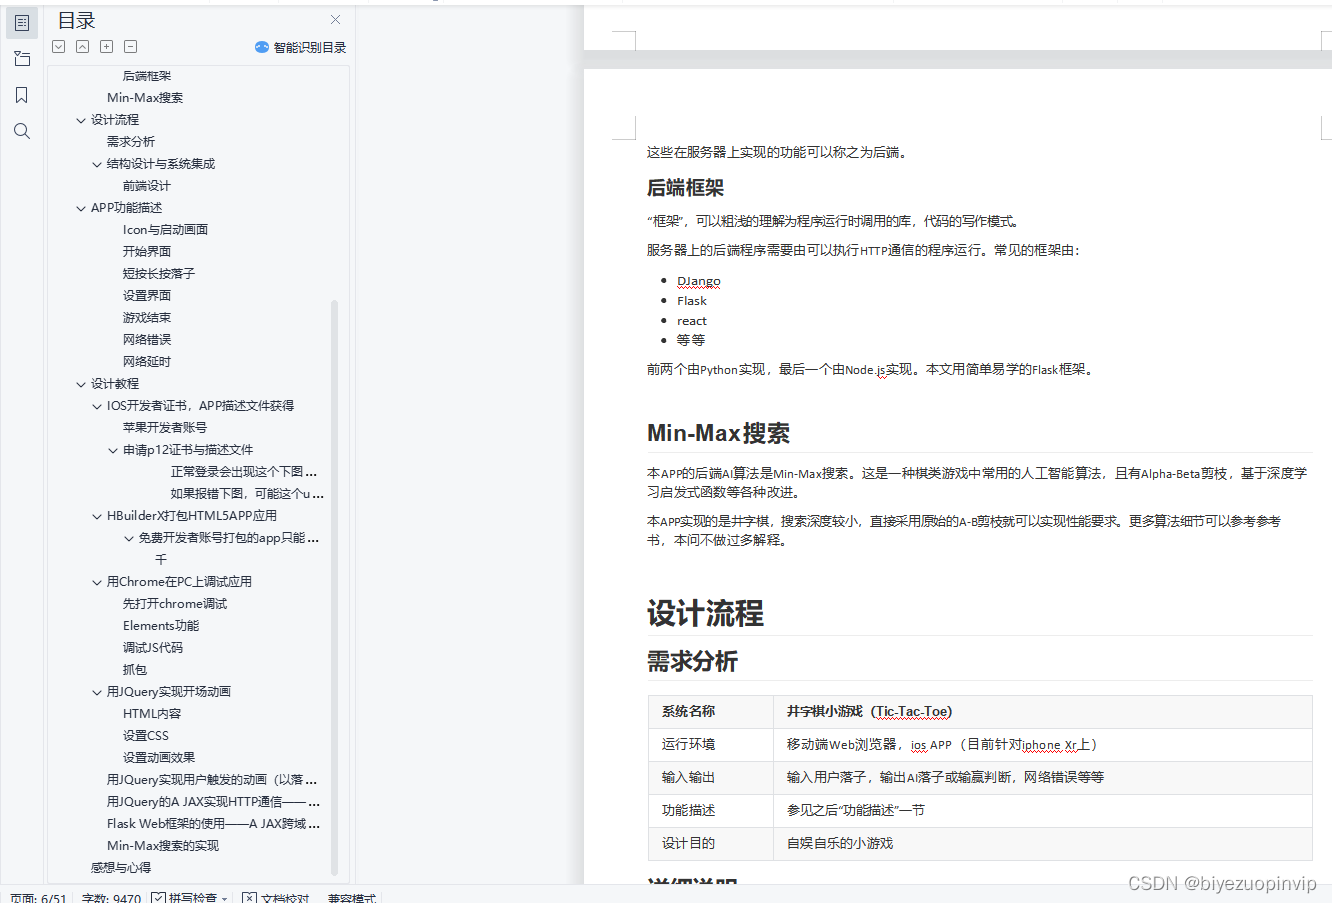The image size is (1332, 903).
Task: Click the plus icon to expand outline levels
Action: point(106,46)
